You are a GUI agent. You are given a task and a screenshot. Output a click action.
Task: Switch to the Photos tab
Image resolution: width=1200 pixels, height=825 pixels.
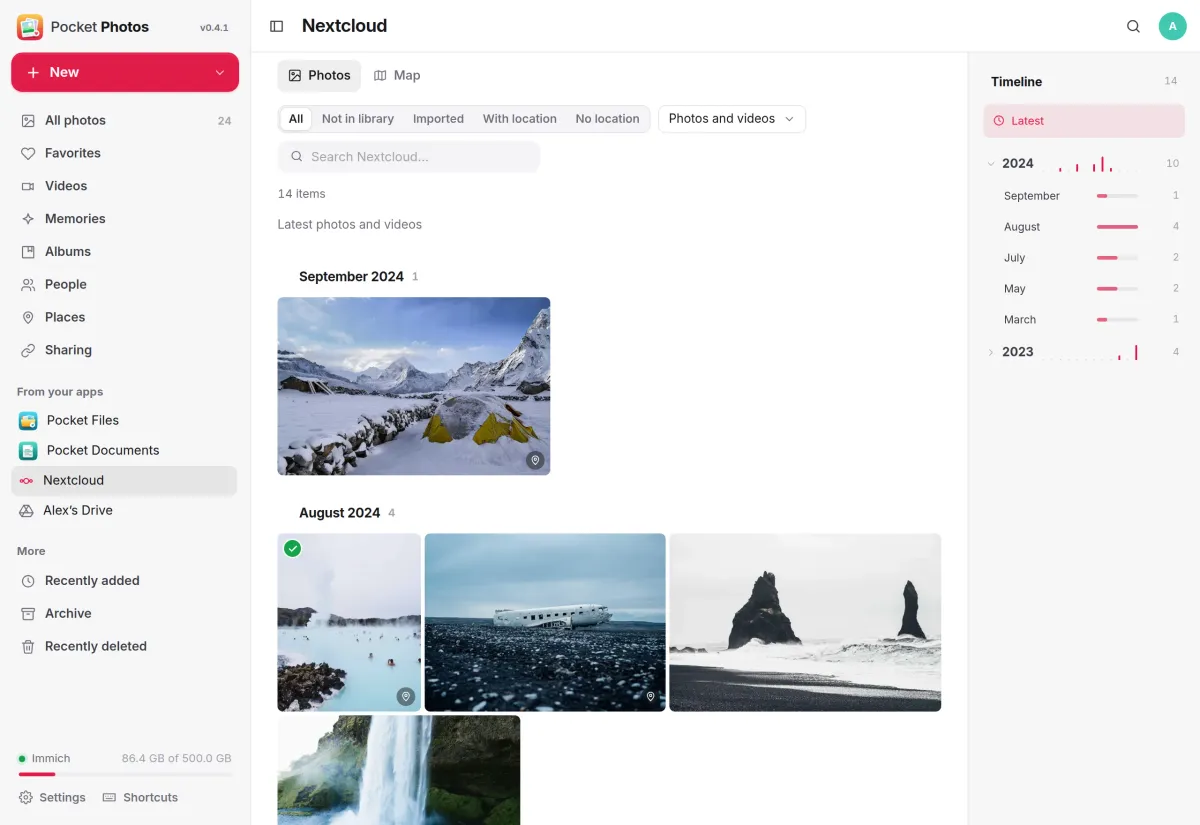pos(319,76)
